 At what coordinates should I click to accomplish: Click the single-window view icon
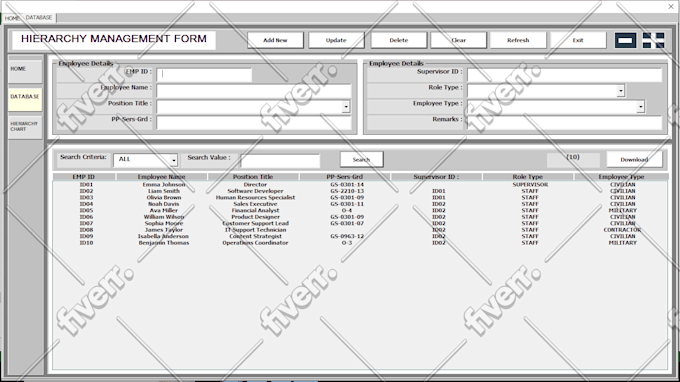pyautogui.click(x=625, y=40)
